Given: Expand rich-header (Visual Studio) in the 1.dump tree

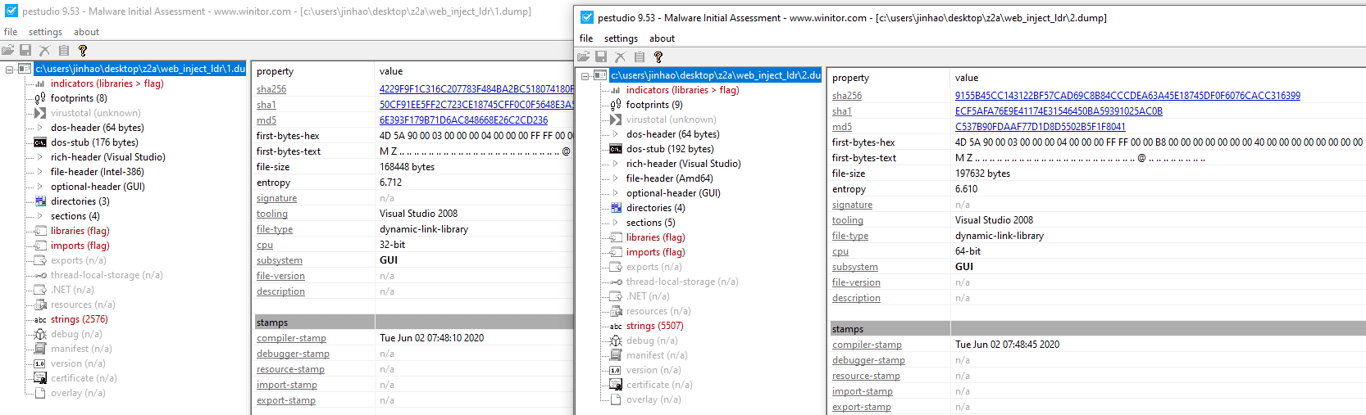Looking at the screenshot, I should (x=40, y=157).
